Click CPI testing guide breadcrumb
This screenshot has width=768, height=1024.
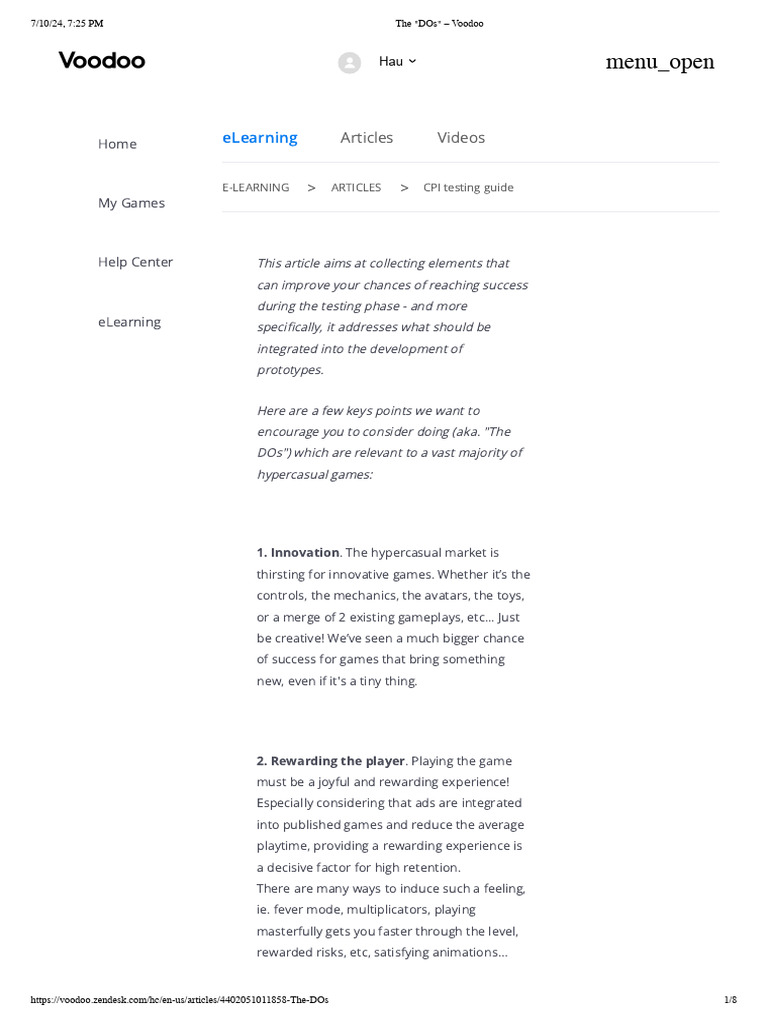pos(468,188)
